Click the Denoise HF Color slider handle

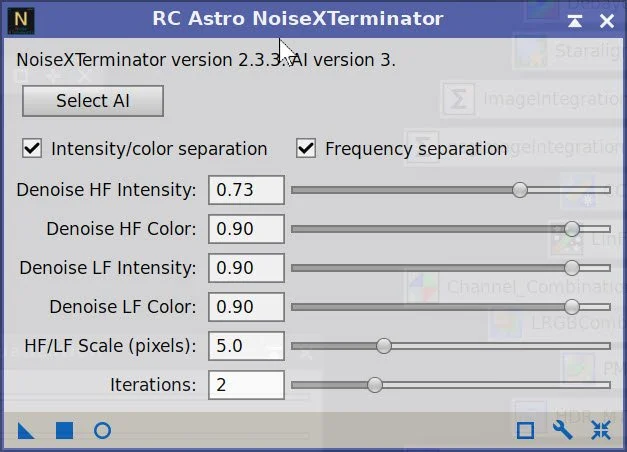[572, 229]
